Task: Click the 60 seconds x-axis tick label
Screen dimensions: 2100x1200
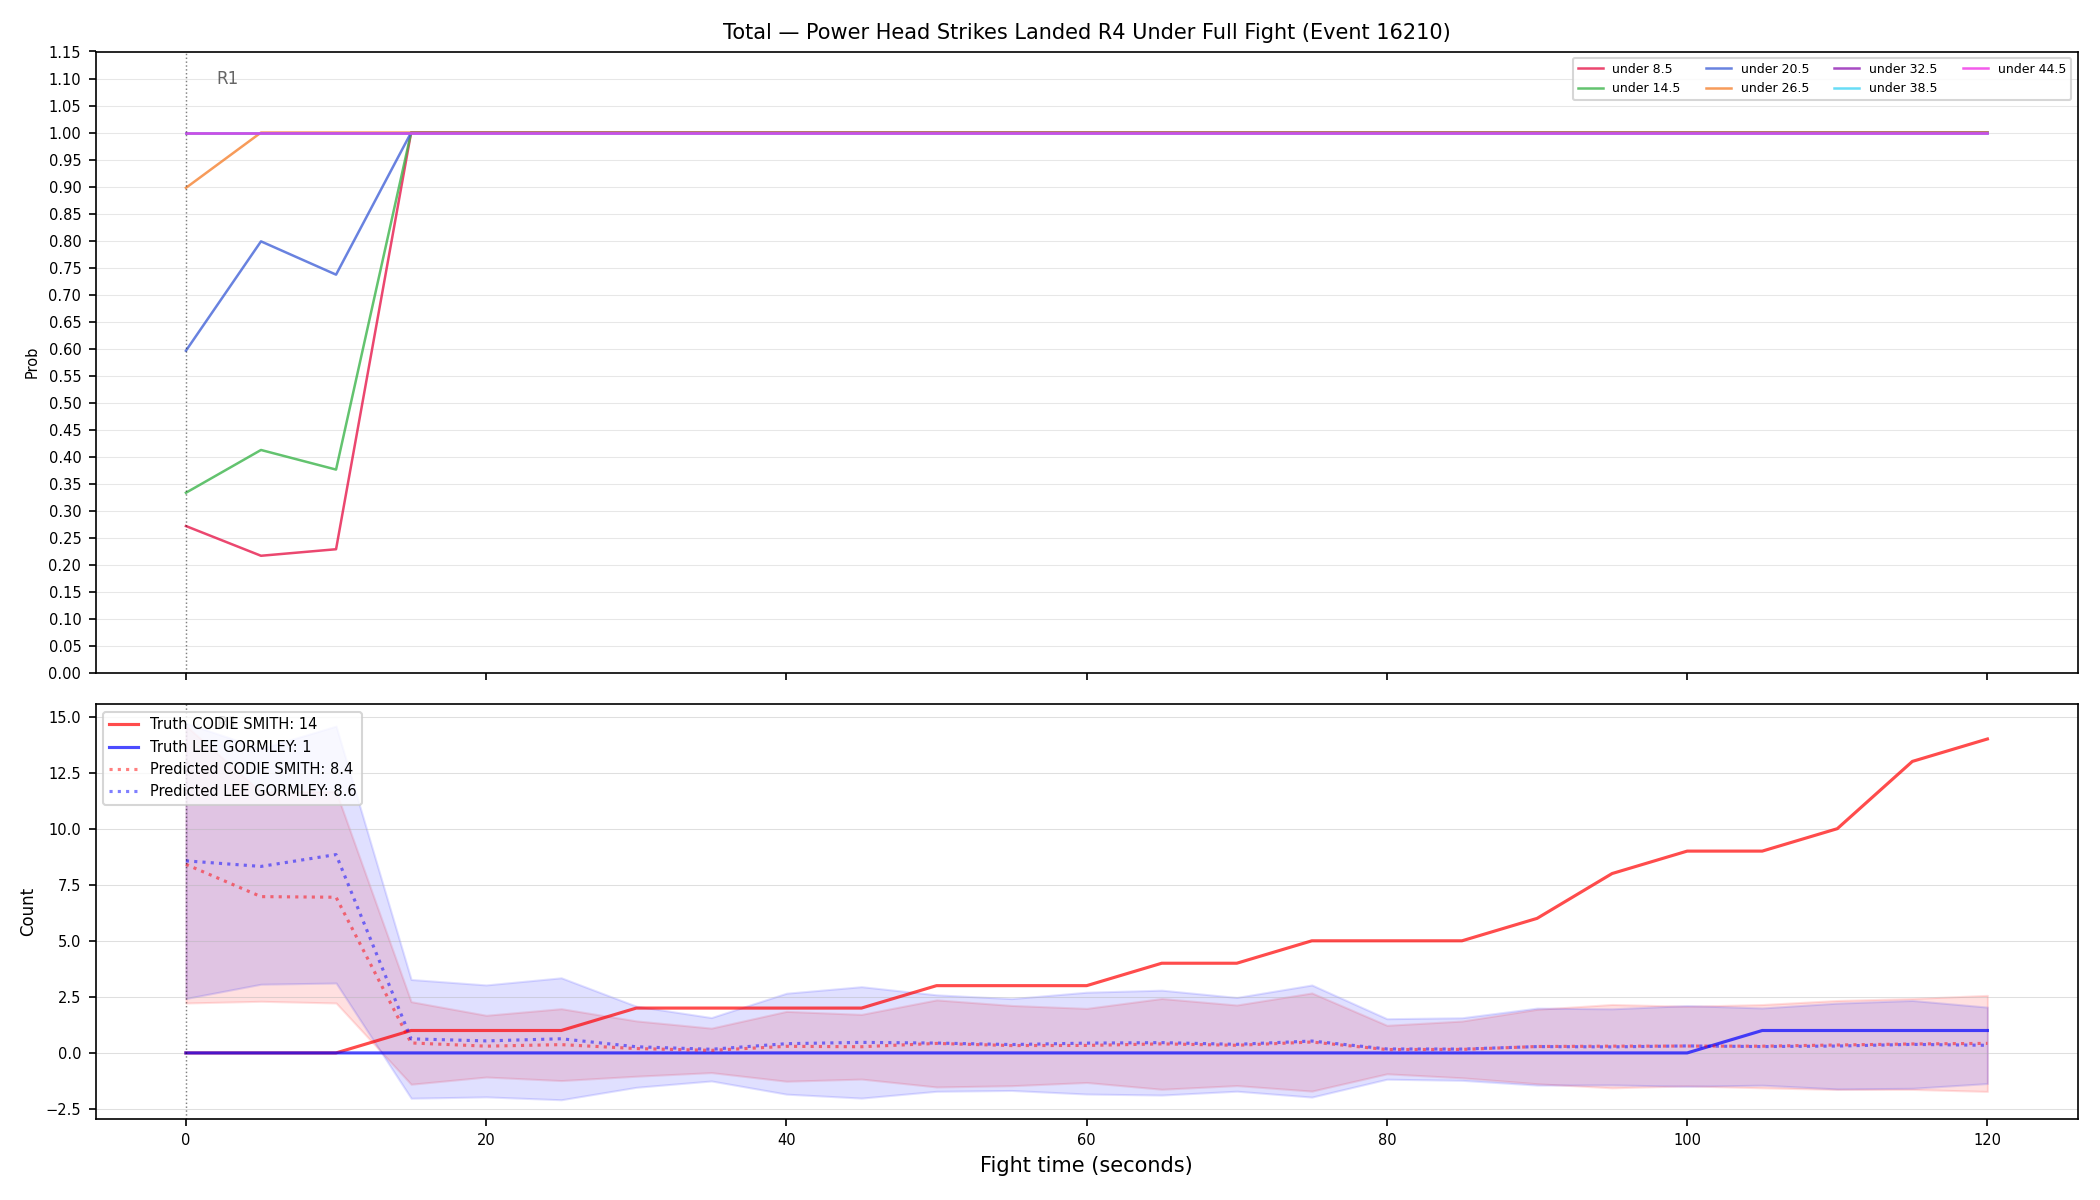Action: pos(1086,1138)
